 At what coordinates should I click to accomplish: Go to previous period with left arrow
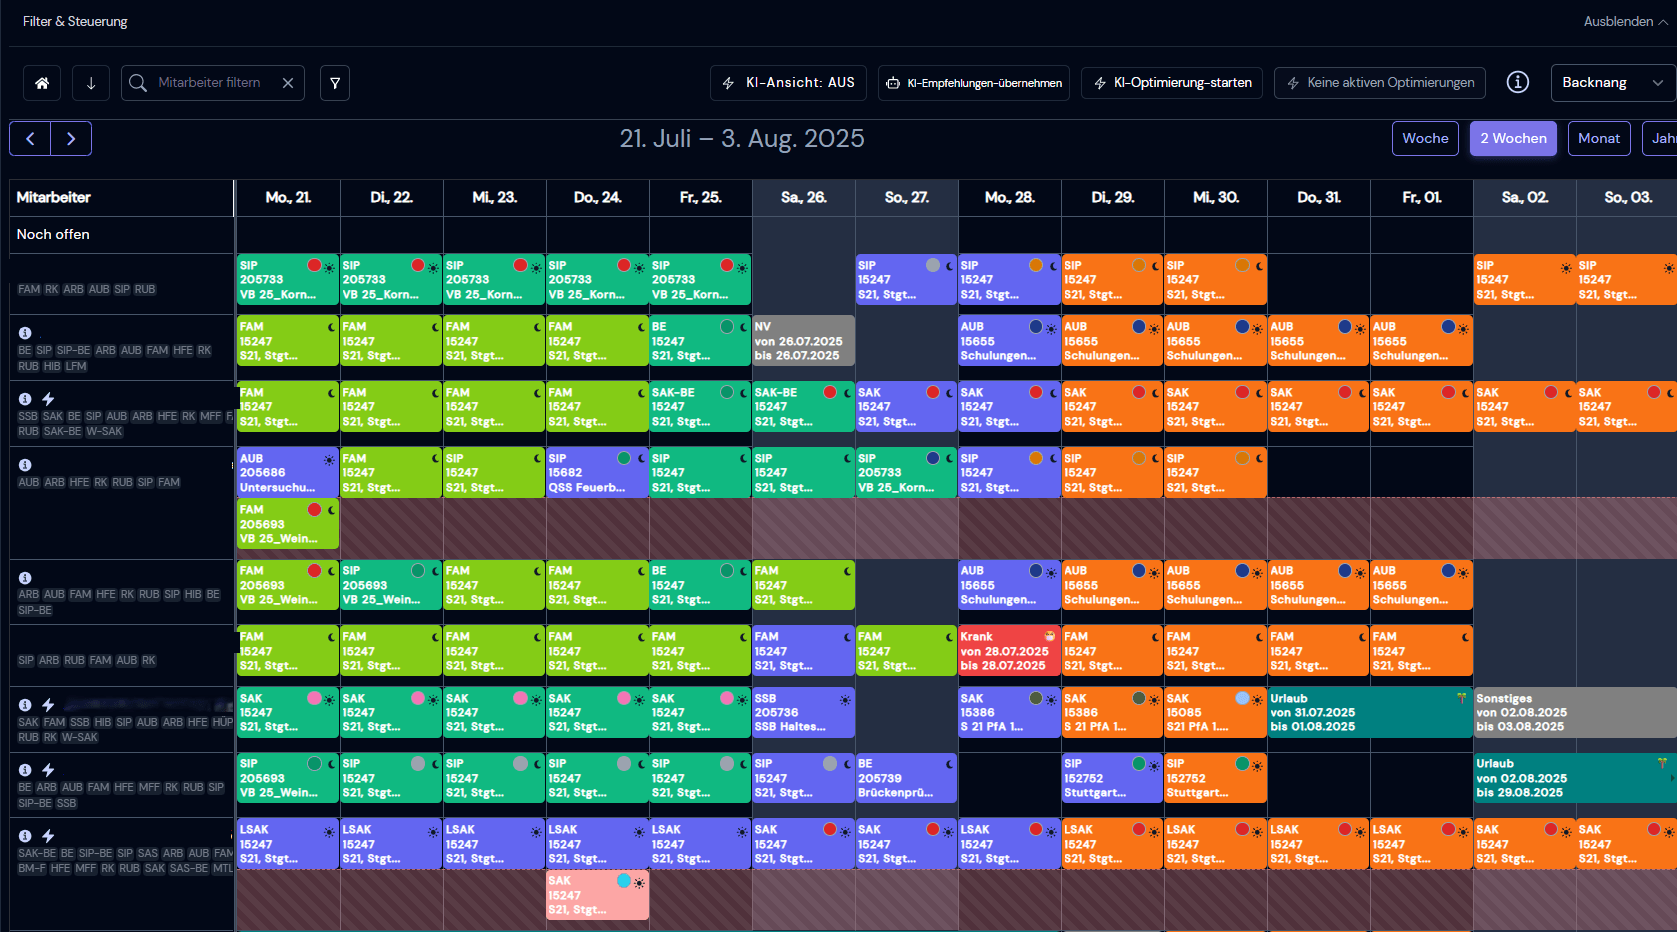[x=30, y=139]
